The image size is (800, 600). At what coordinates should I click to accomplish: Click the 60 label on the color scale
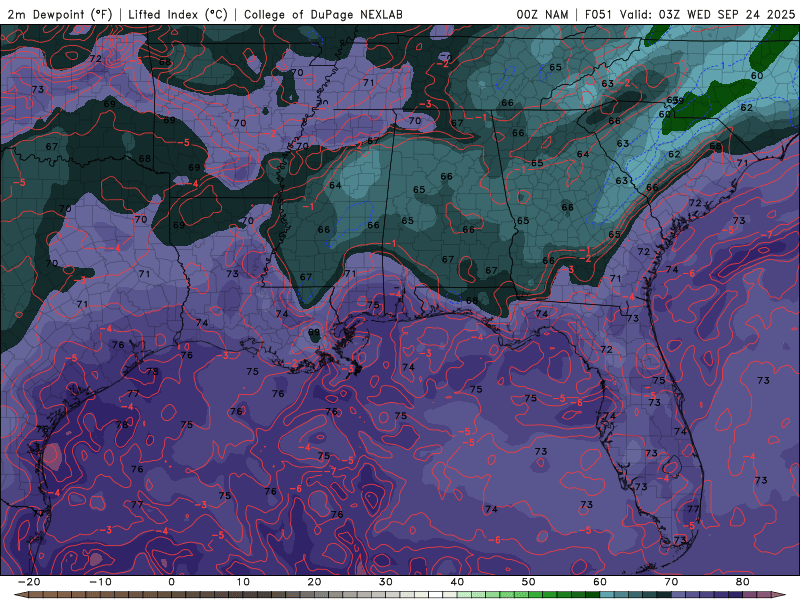coord(600,582)
